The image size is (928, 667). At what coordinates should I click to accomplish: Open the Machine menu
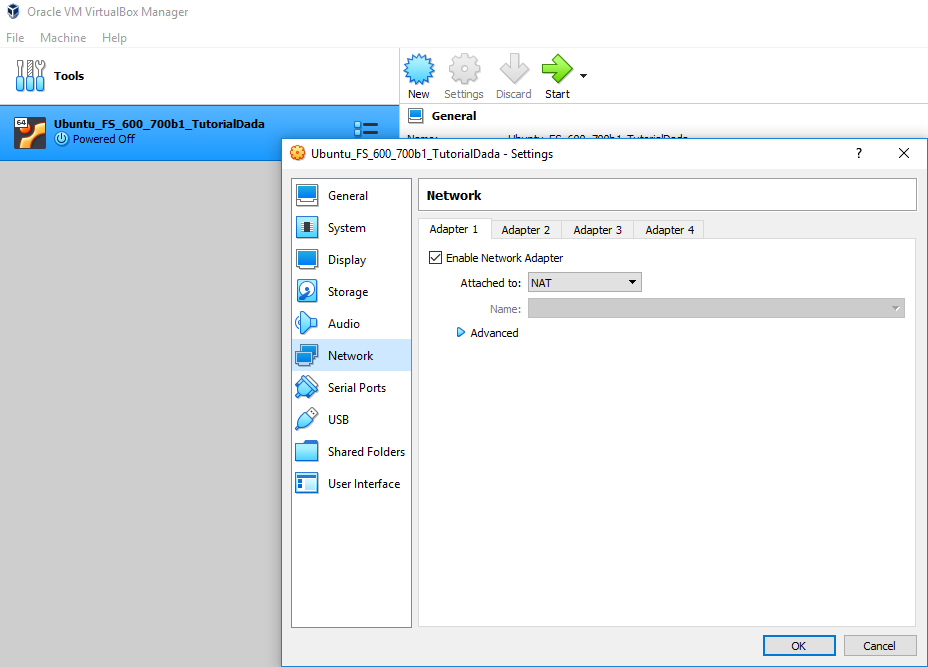click(x=63, y=38)
